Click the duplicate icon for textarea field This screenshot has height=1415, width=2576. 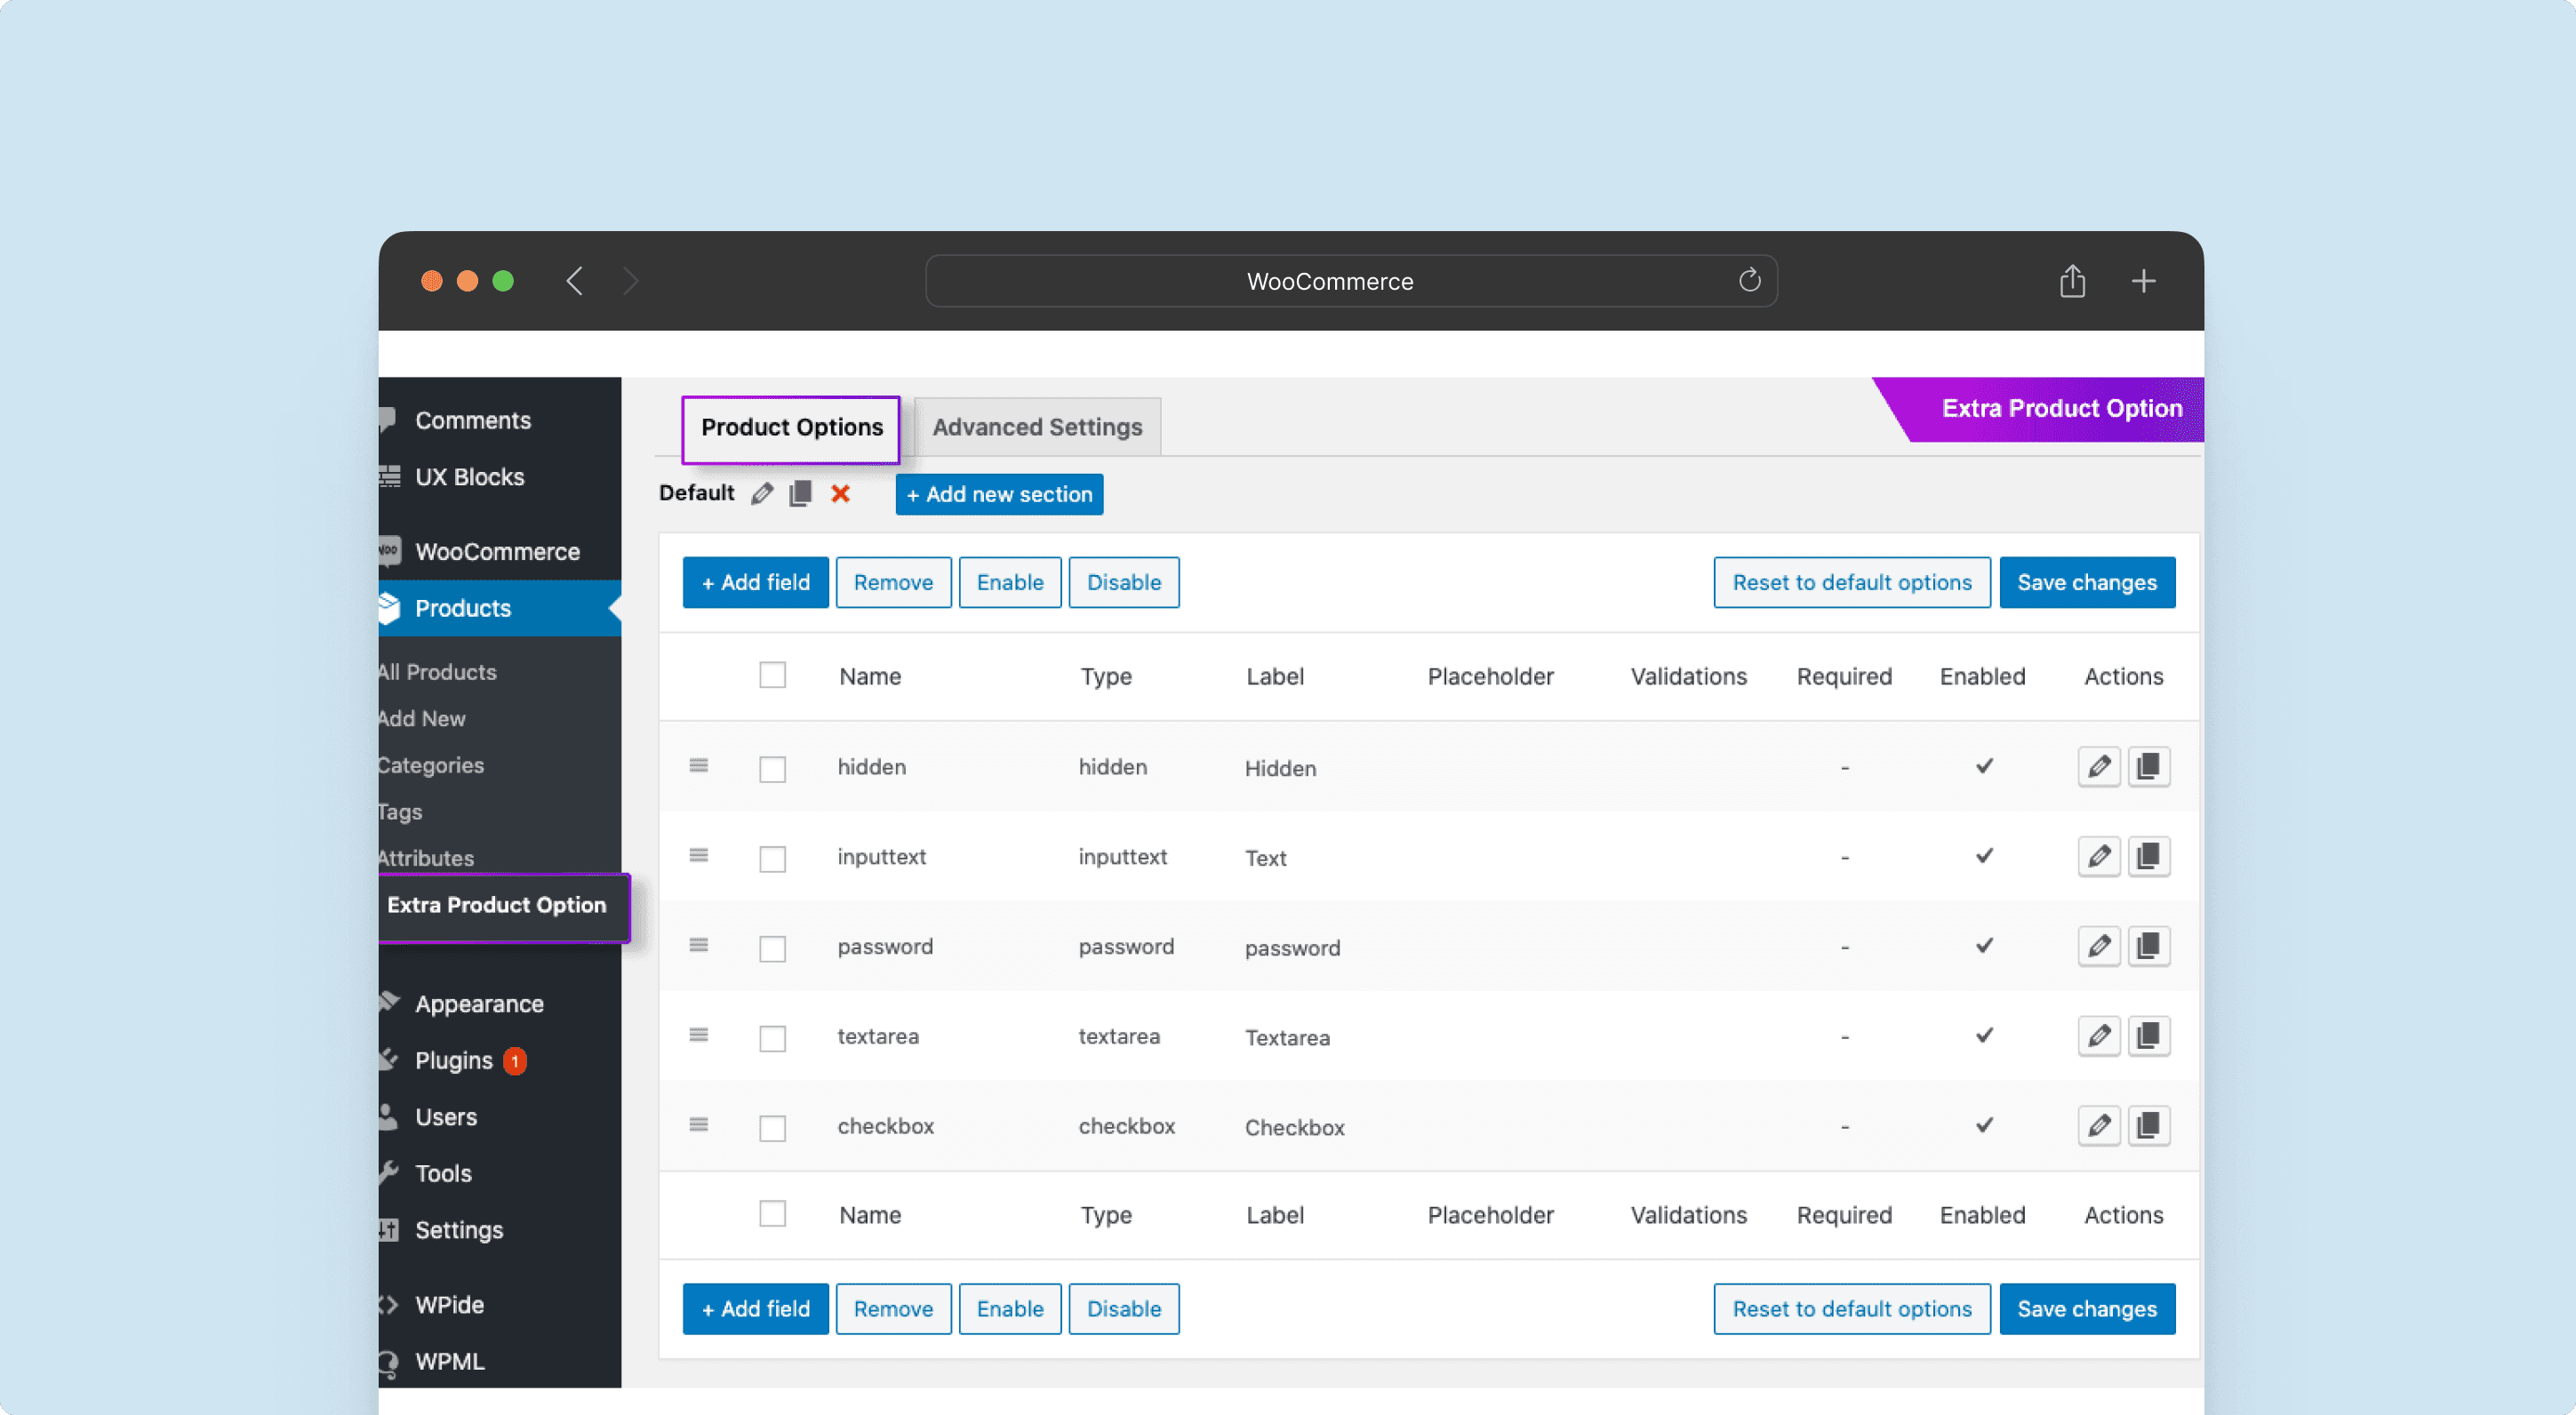(2146, 1035)
